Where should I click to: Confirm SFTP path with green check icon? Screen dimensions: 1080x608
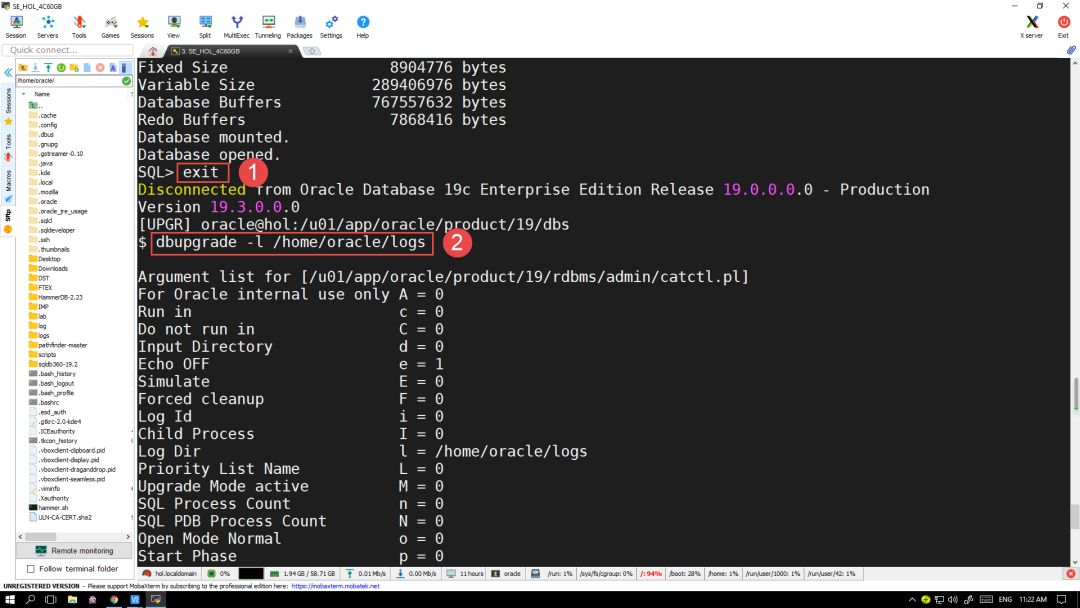tap(126, 81)
